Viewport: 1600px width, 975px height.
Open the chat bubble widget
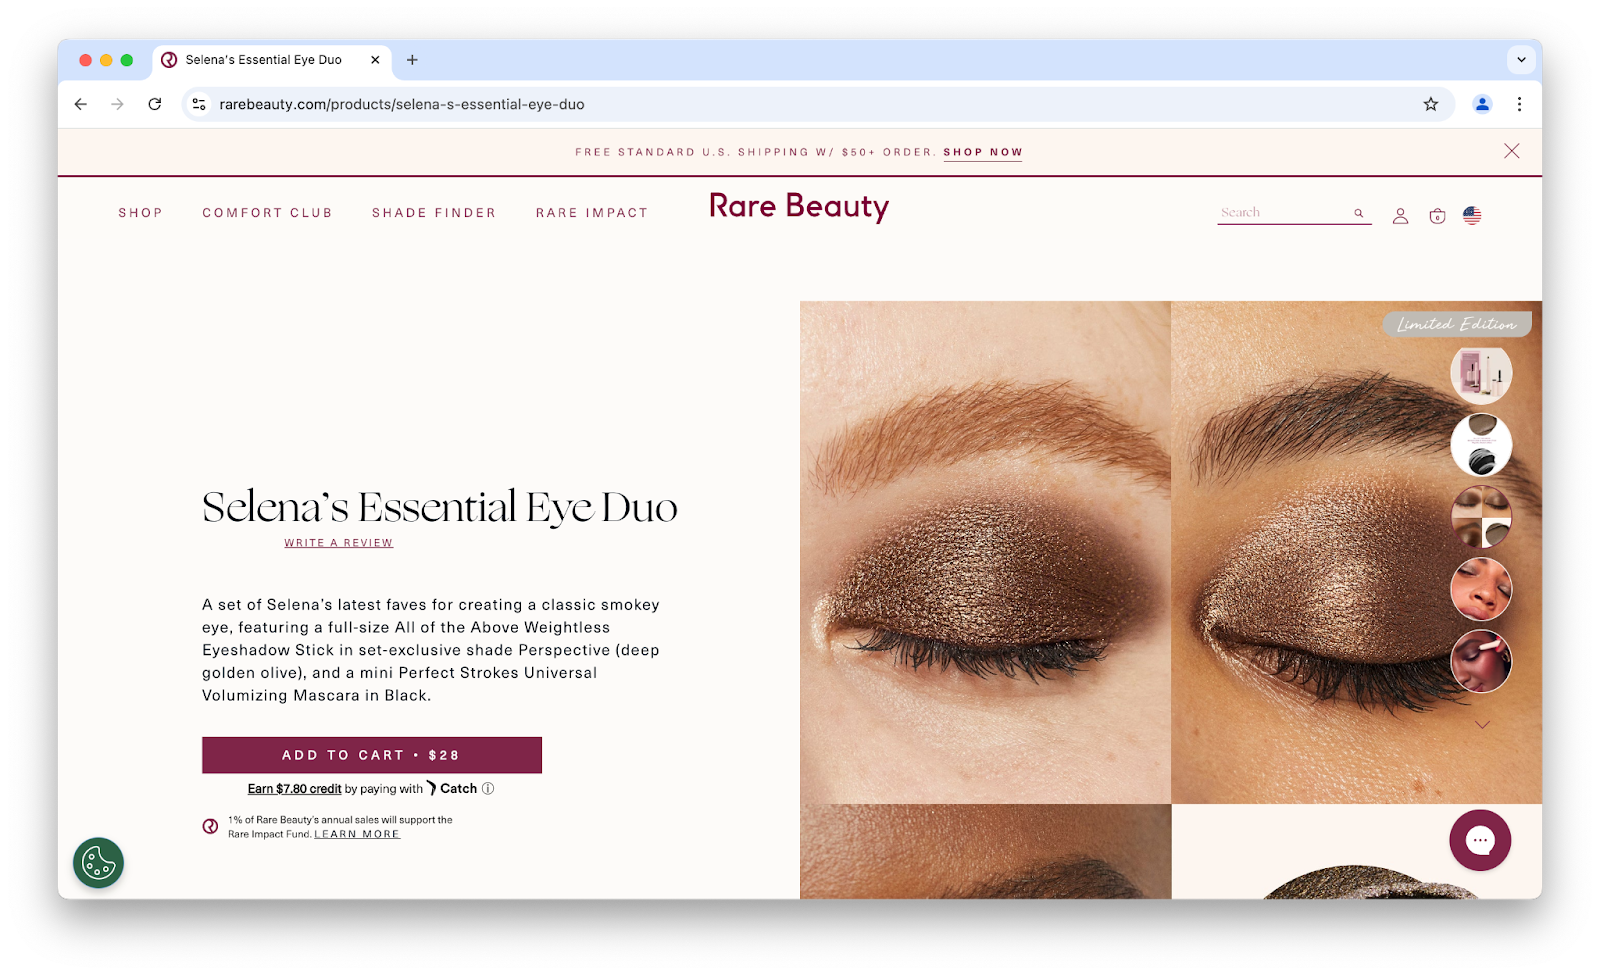1480,841
